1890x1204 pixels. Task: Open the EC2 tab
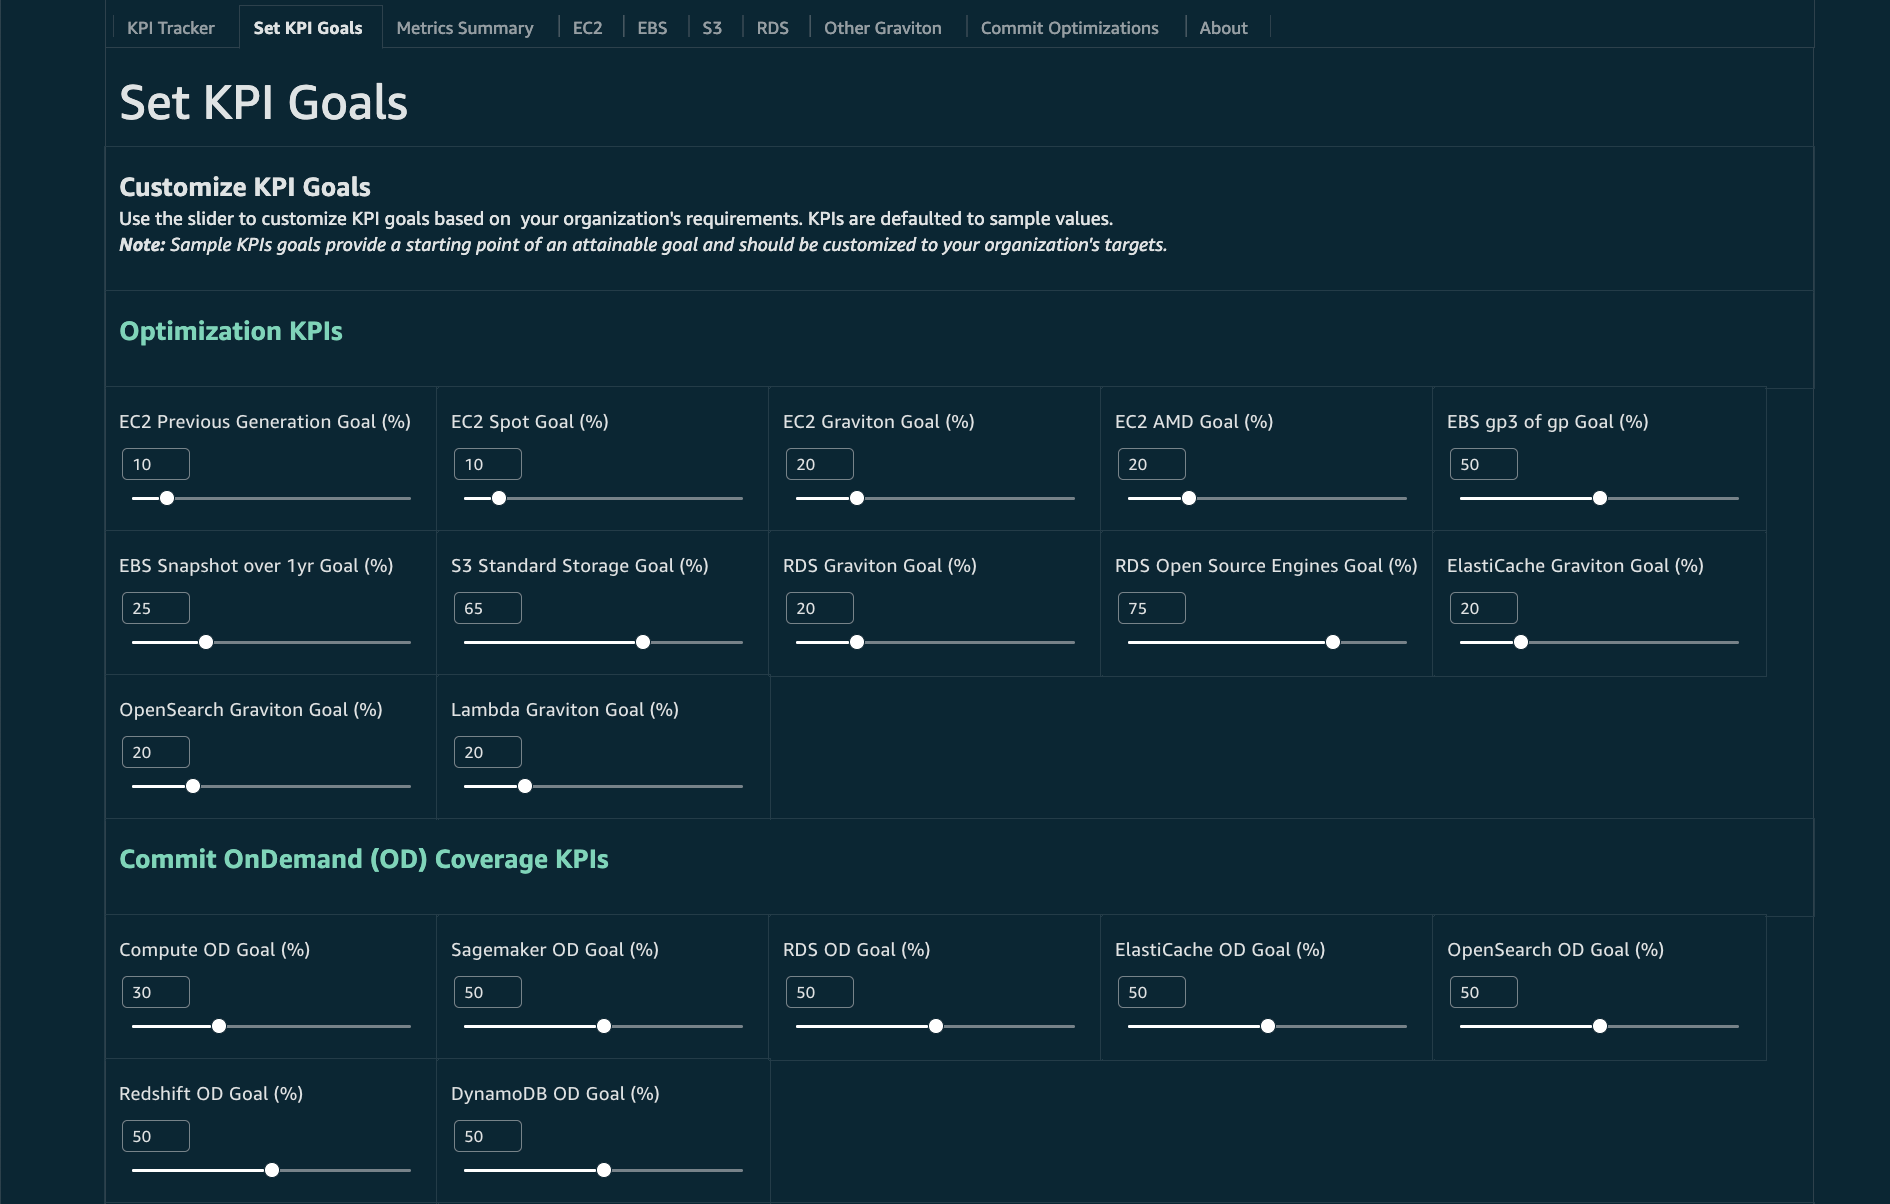[x=588, y=28]
